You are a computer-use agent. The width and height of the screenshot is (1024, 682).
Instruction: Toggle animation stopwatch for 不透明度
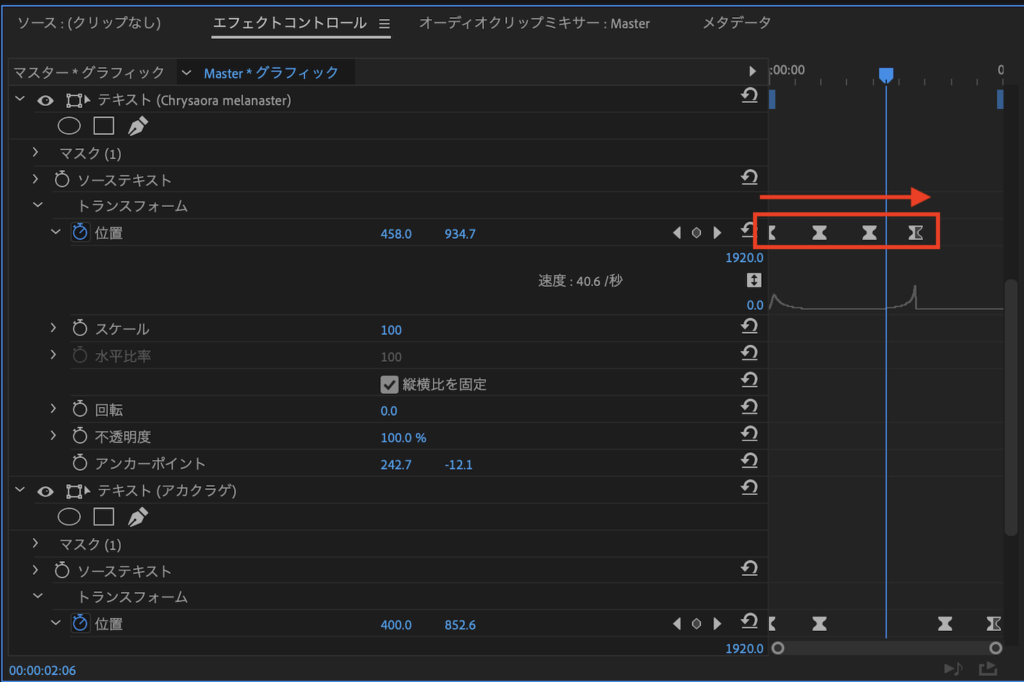pyautogui.click(x=80, y=436)
